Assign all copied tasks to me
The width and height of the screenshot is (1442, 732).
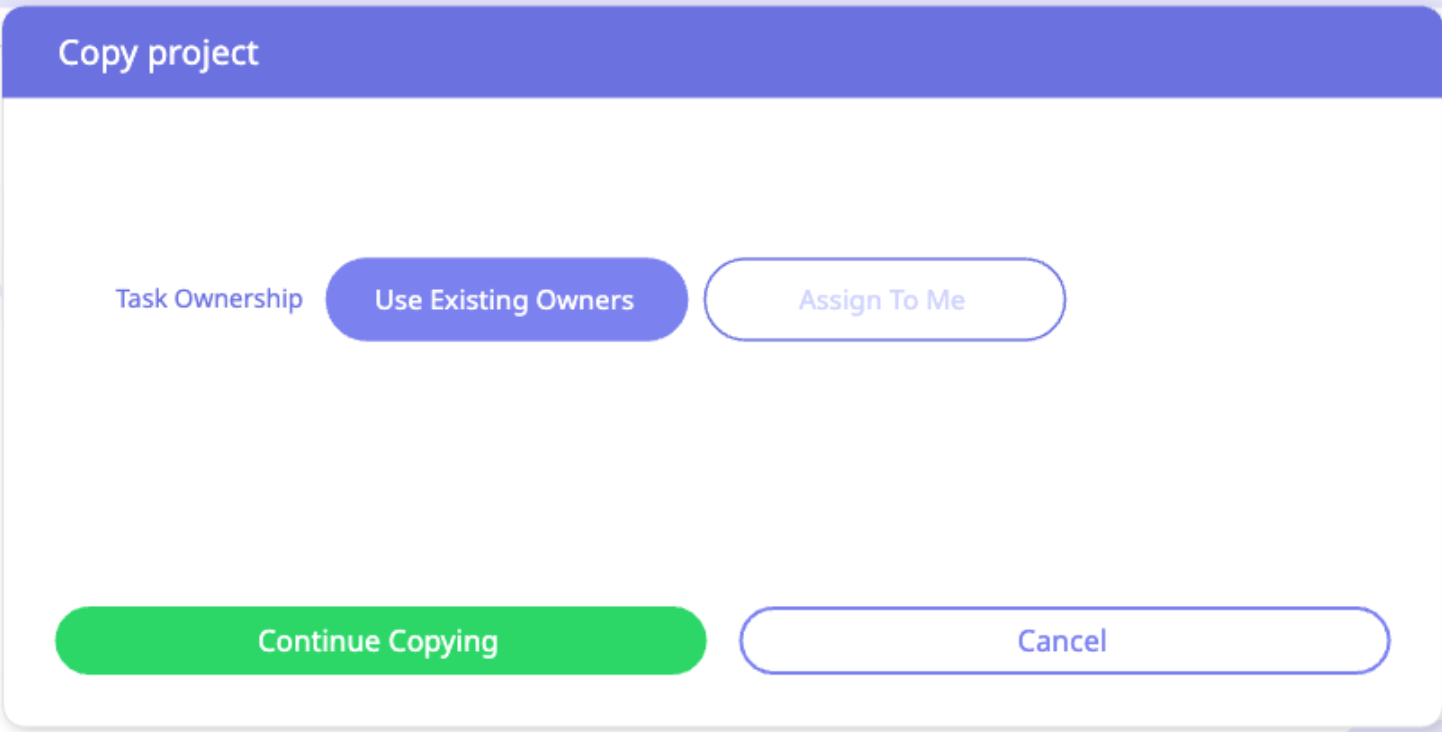click(884, 300)
